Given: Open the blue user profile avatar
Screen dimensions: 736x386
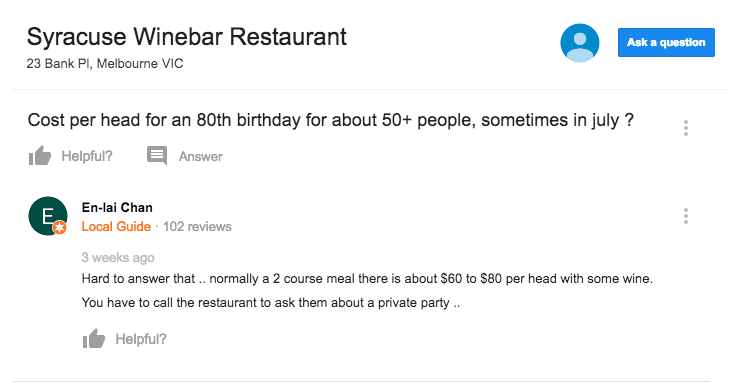Looking at the screenshot, I should point(580,43).
